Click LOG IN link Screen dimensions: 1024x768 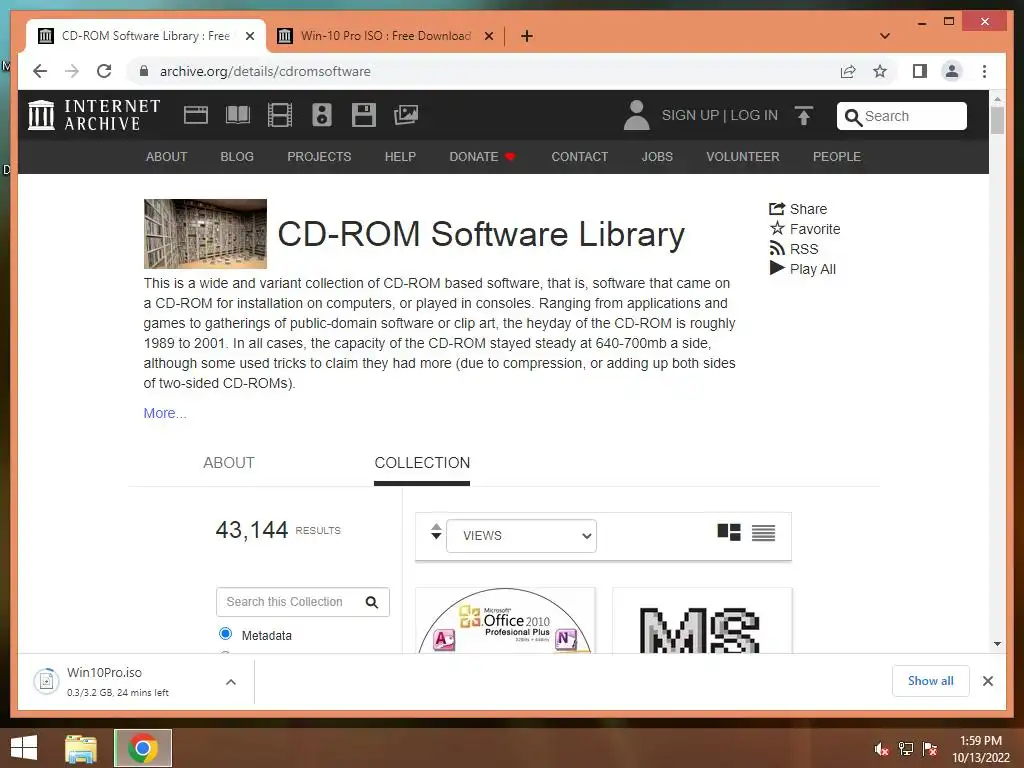click(754, 116)
